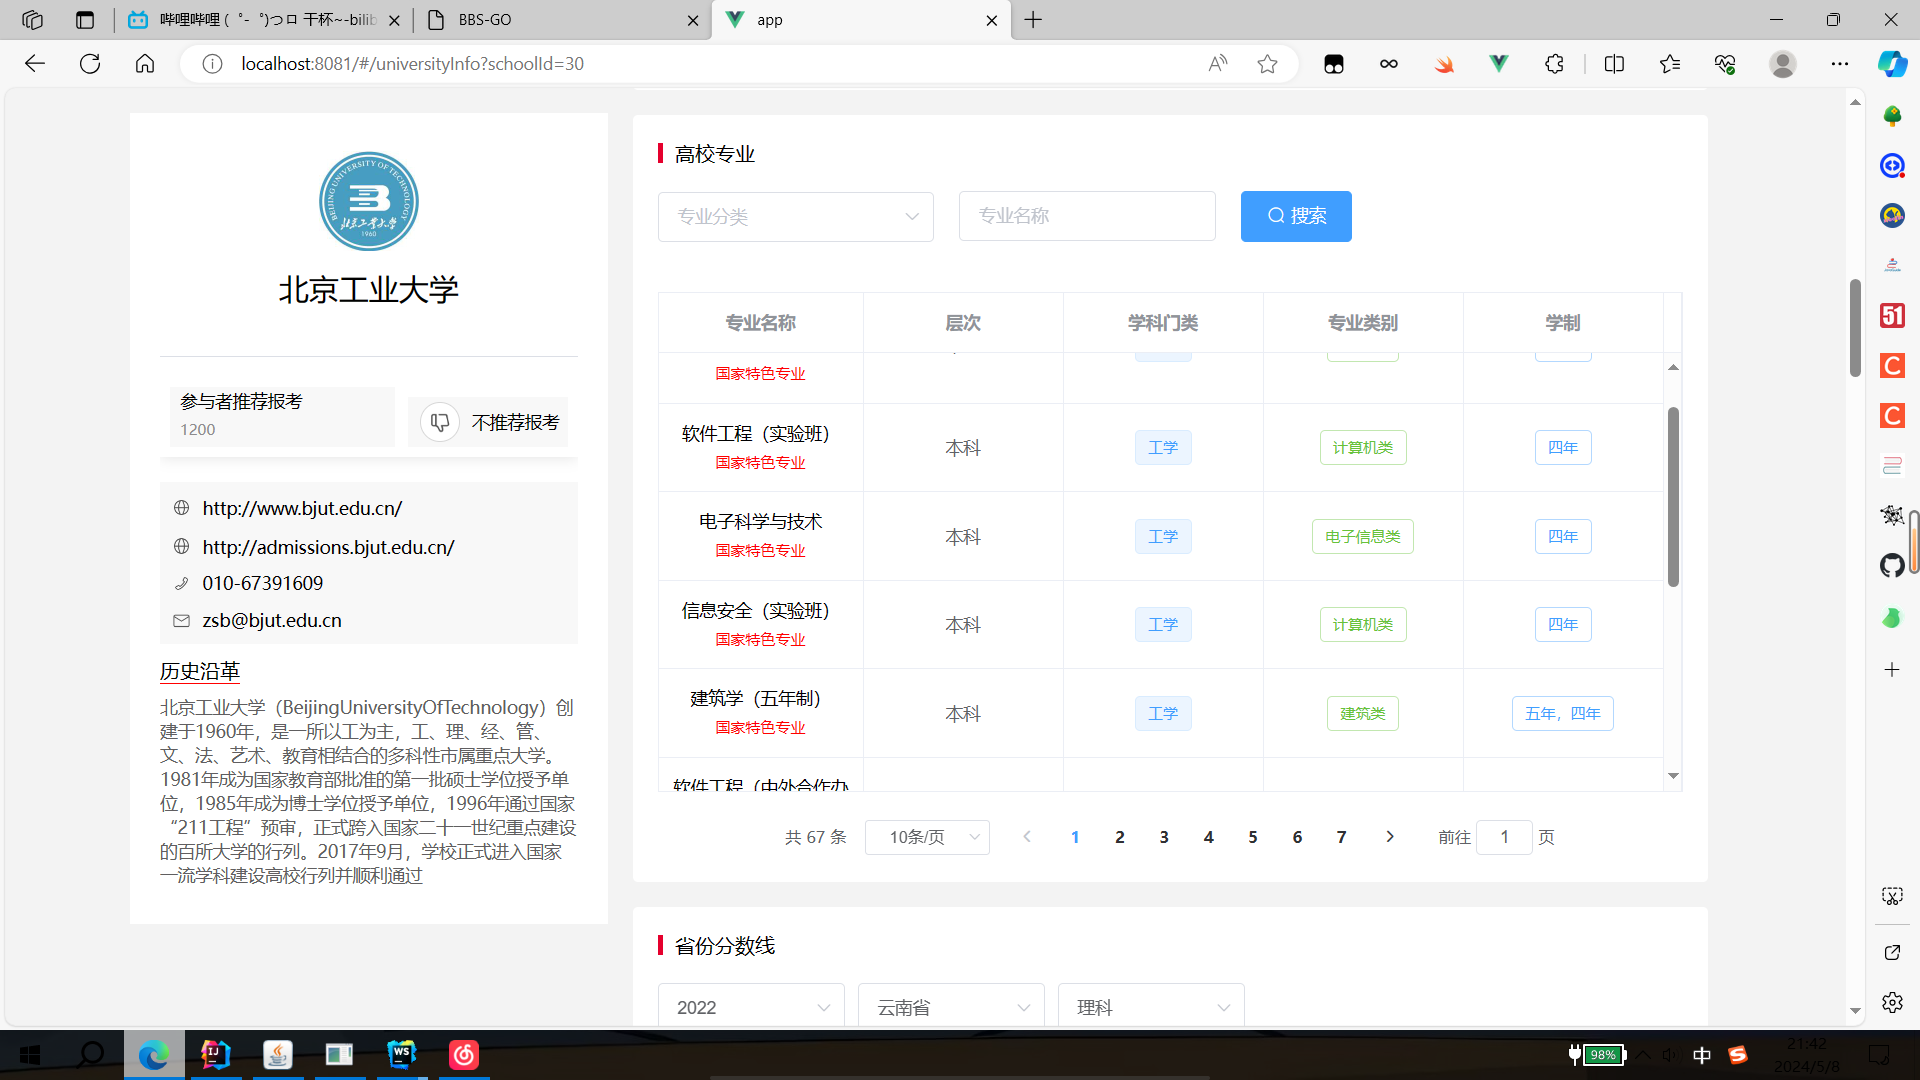The height and width of the screenshot is (1080, 1920).
Task: Click the majors table scrollbar thumb
Action: [1673, 497]
